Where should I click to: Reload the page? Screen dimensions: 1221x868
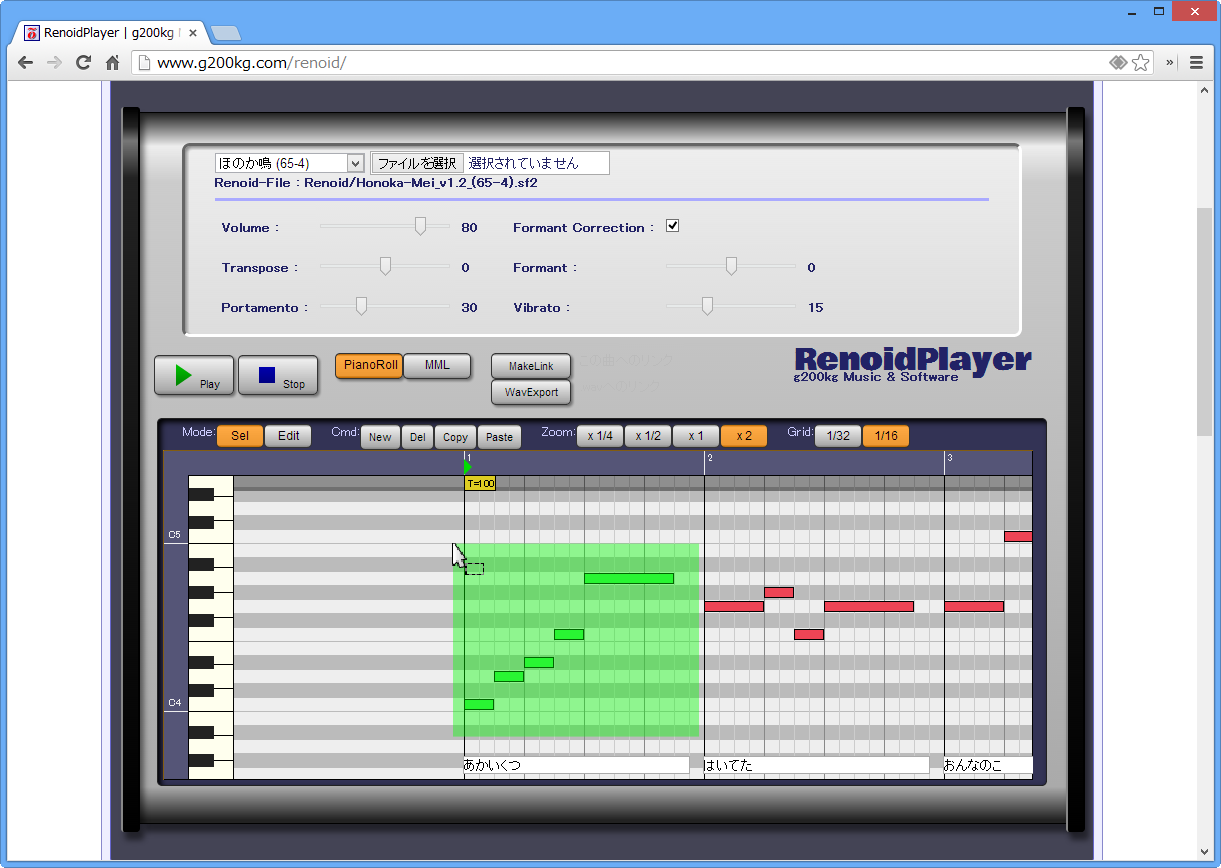84,62
